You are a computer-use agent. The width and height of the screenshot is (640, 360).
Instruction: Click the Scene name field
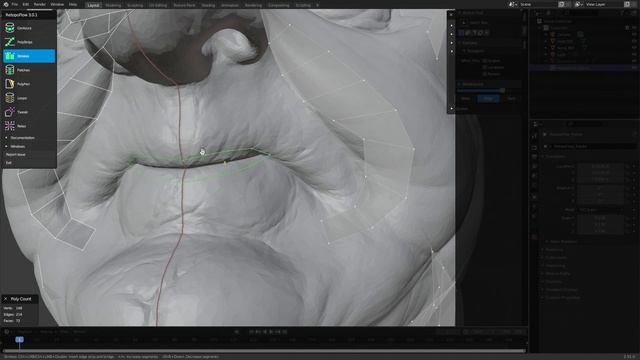tap(538, 4)
